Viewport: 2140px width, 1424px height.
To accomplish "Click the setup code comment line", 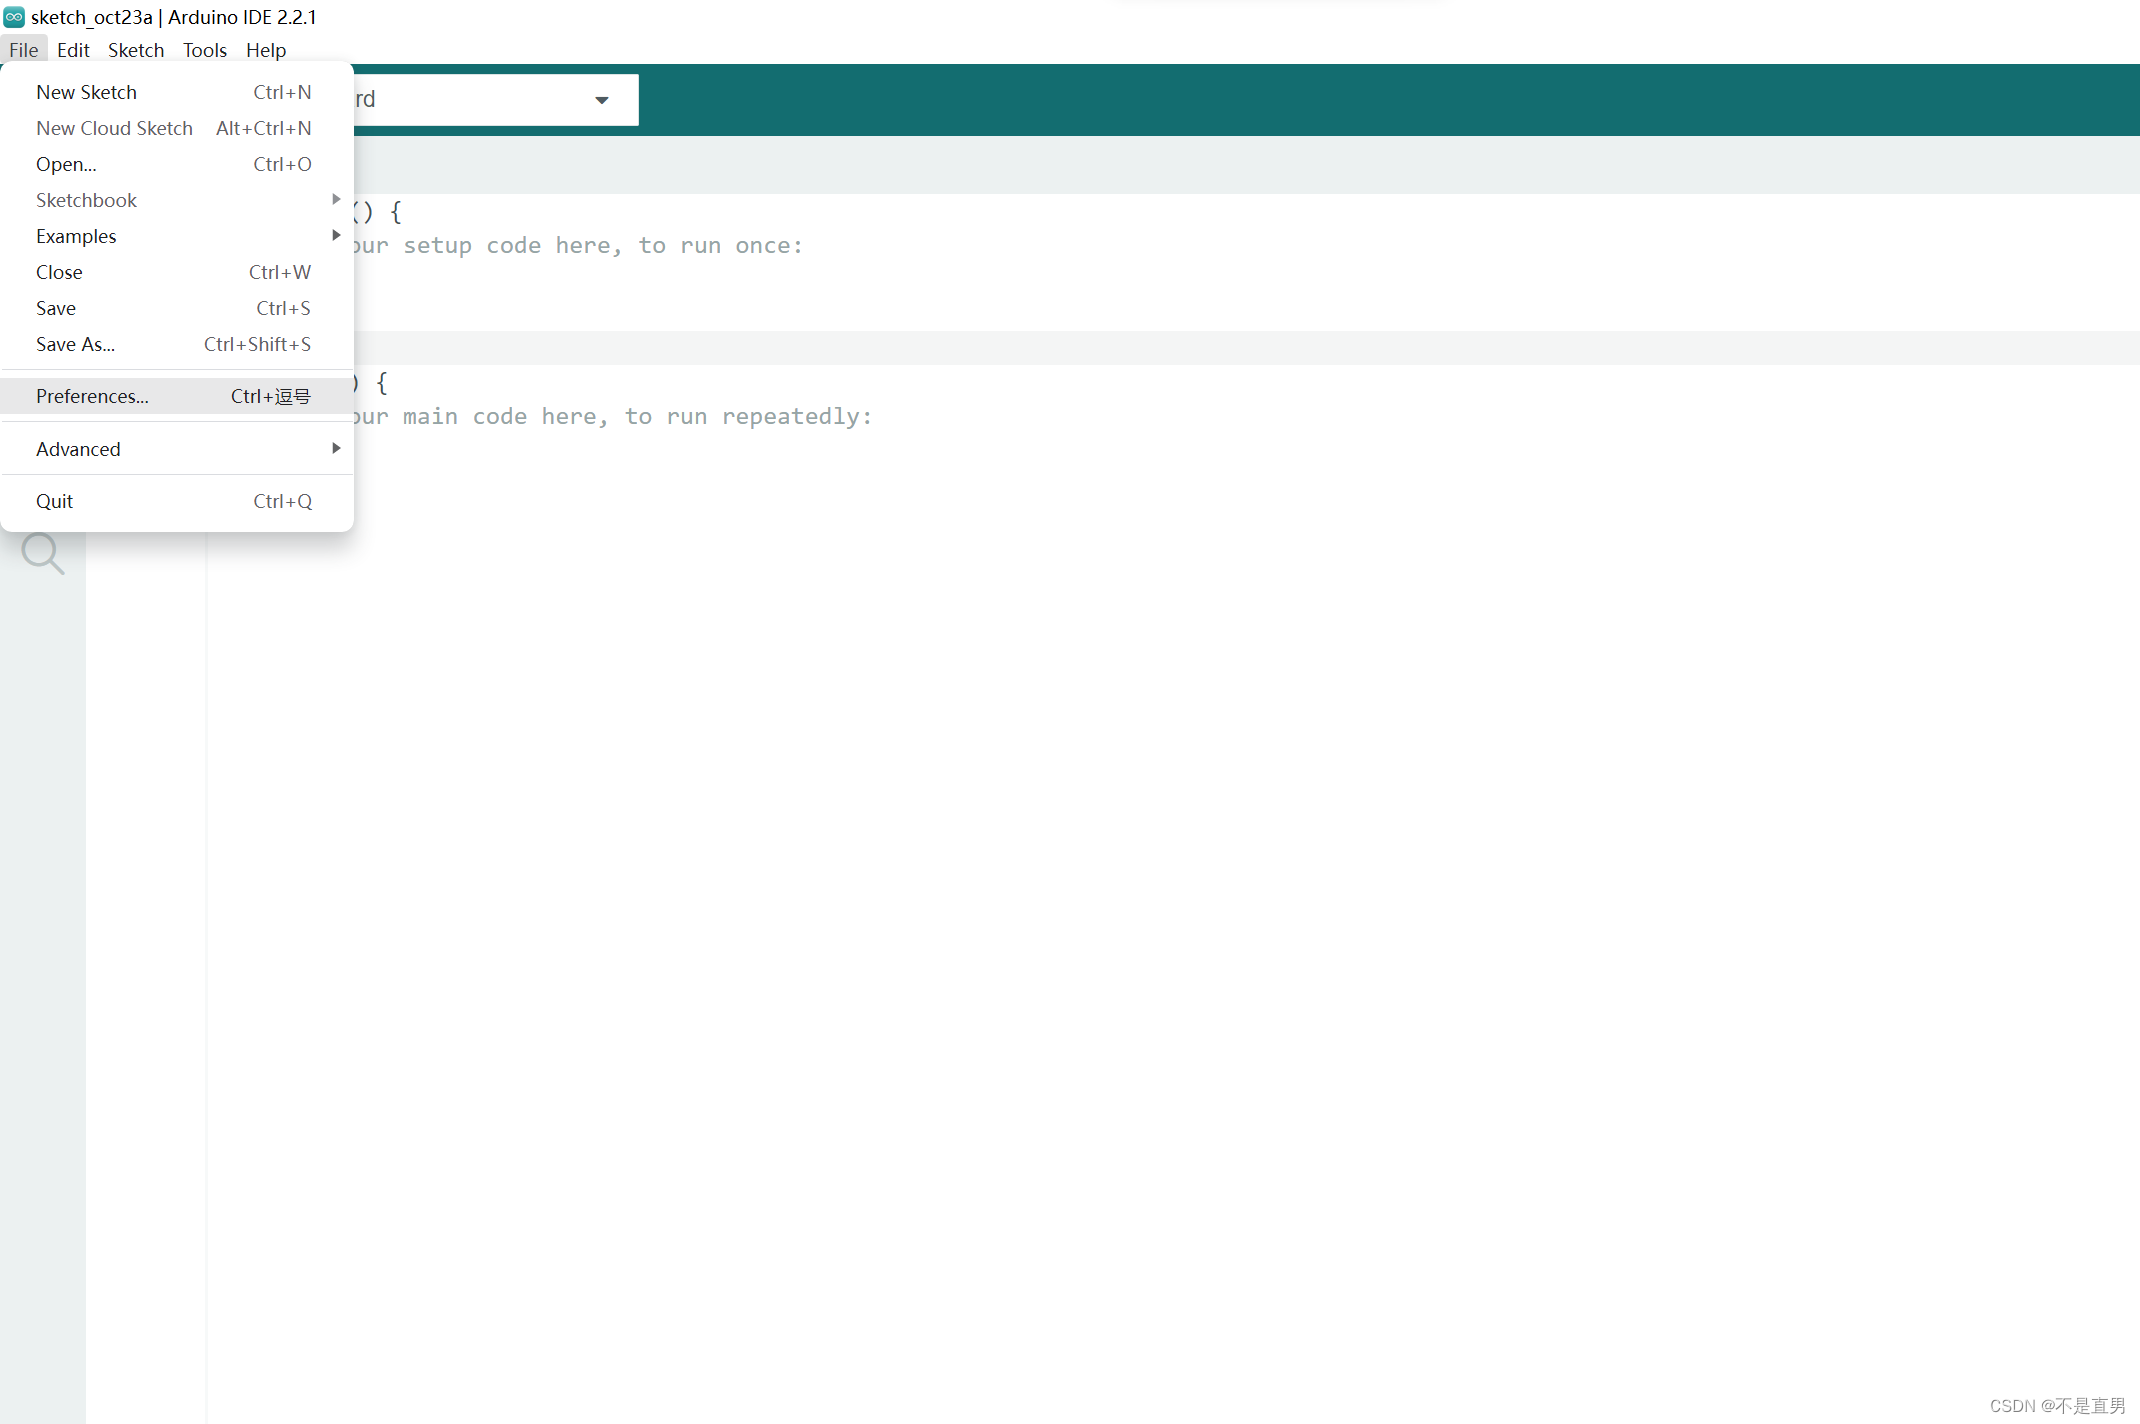I will click(x=580, y=246).
